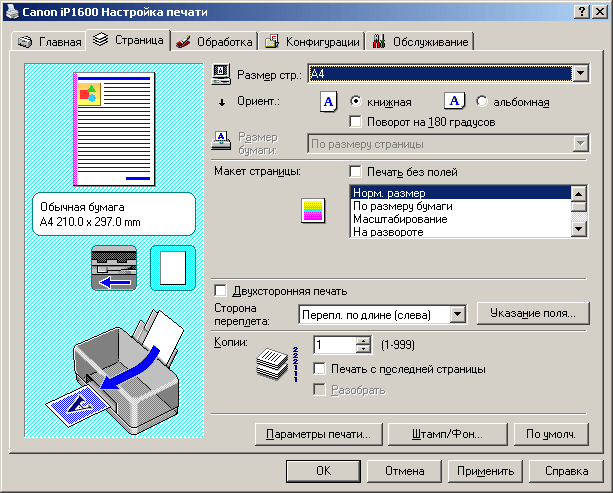This screenshot has width=613, height=493.
Task: Click the layout list scroll down arrow
Action: click(579, 229)
